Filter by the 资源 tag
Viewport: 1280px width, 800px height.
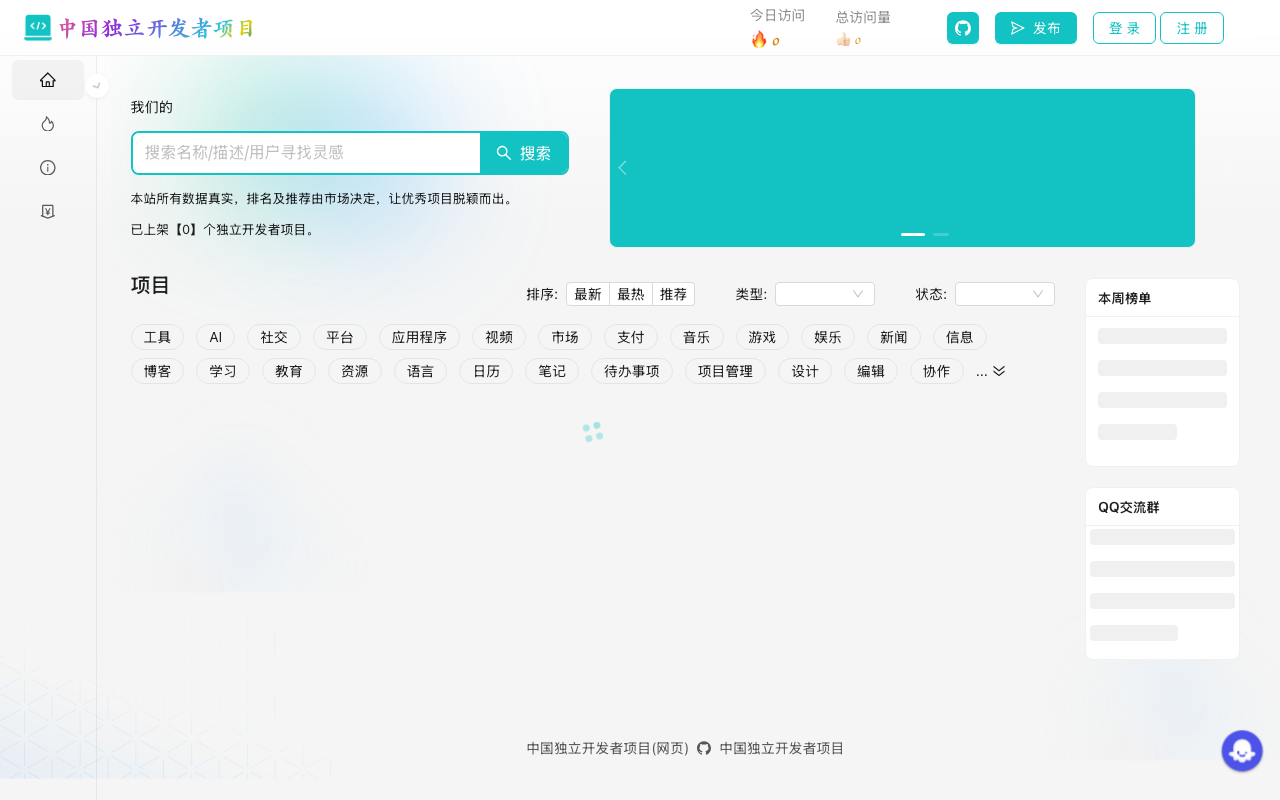[x=355, y=371]
